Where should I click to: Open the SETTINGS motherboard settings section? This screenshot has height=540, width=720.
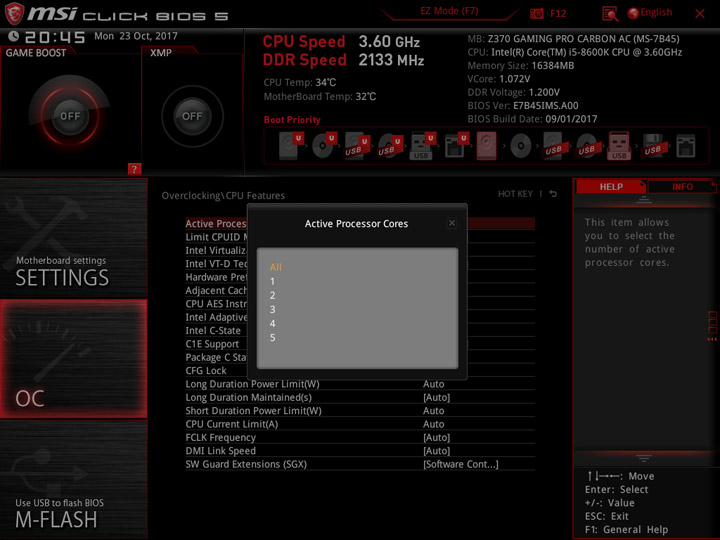coord(73,238)
